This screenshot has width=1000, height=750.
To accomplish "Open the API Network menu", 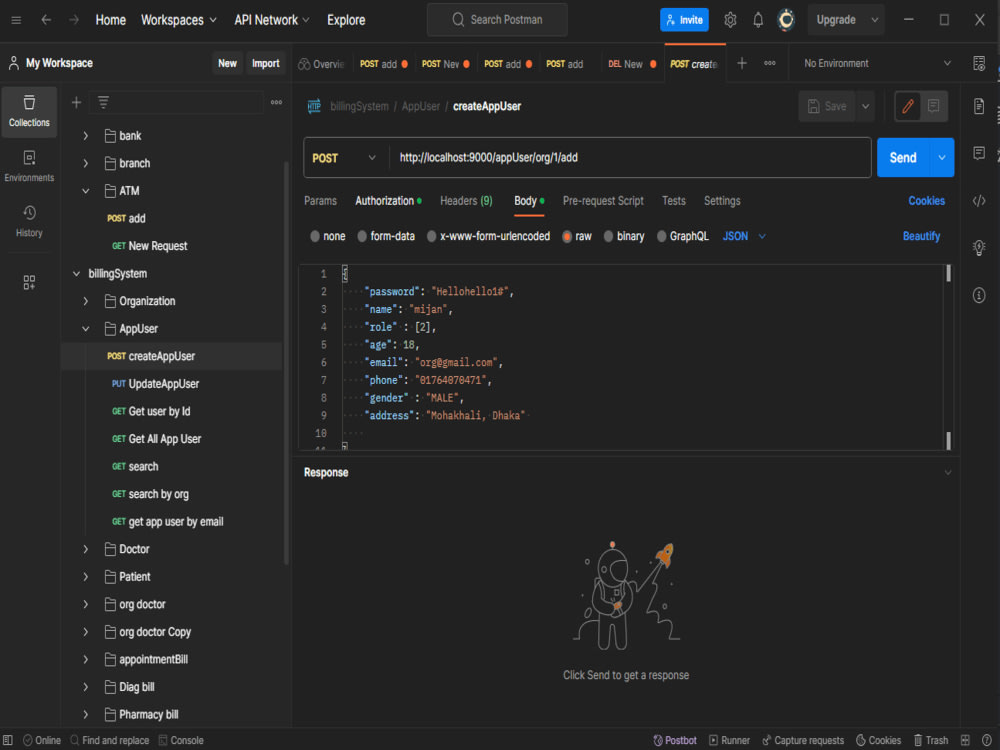I will click(x=272, y=20).
